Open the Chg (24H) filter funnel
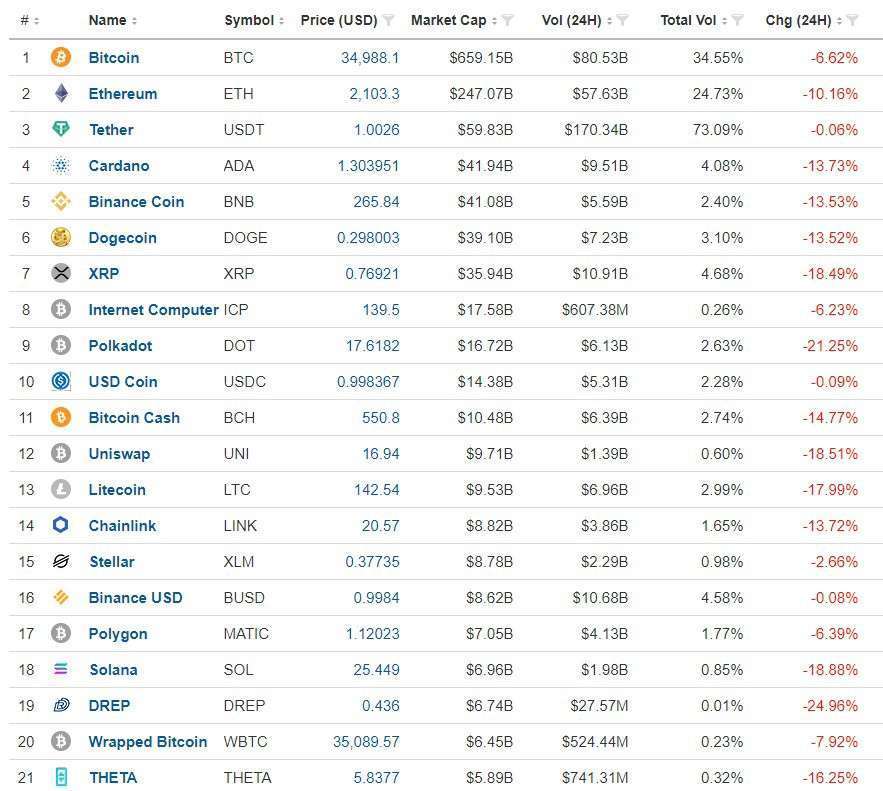 (852, 21)
